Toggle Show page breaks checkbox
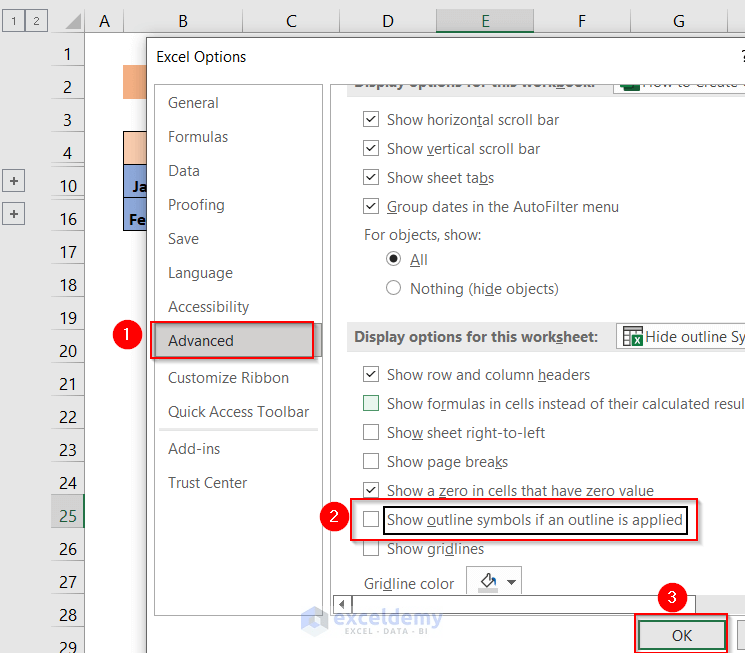 click(x=371, y=461)
